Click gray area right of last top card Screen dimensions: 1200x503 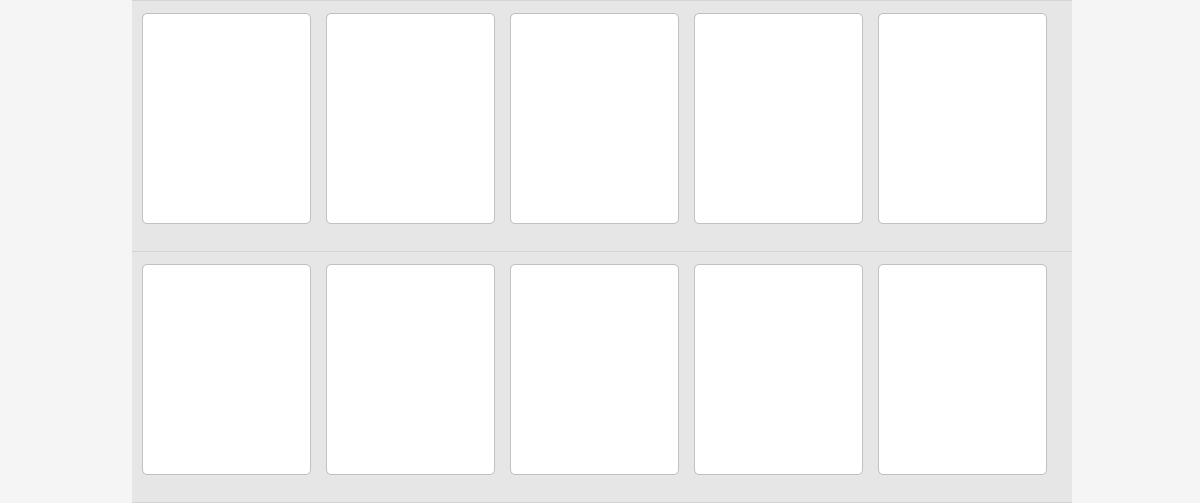[x=1059, y=118]
